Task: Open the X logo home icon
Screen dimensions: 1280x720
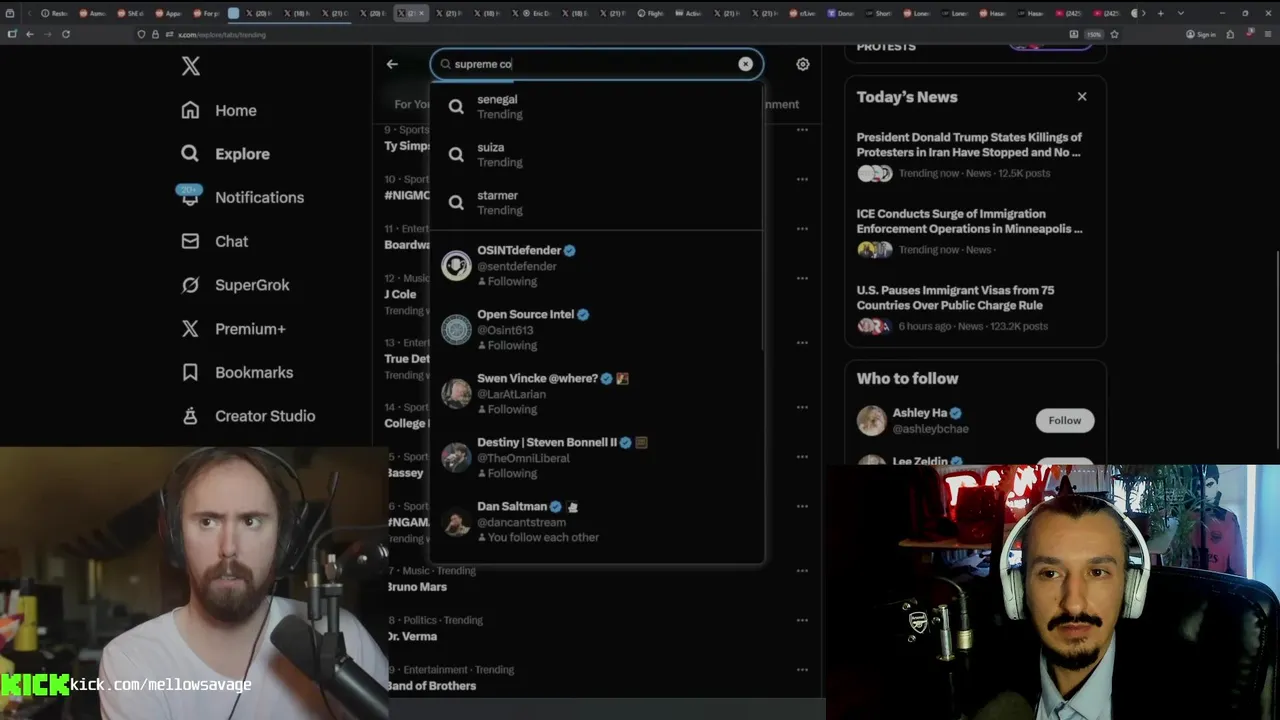Action: [190, 66]
